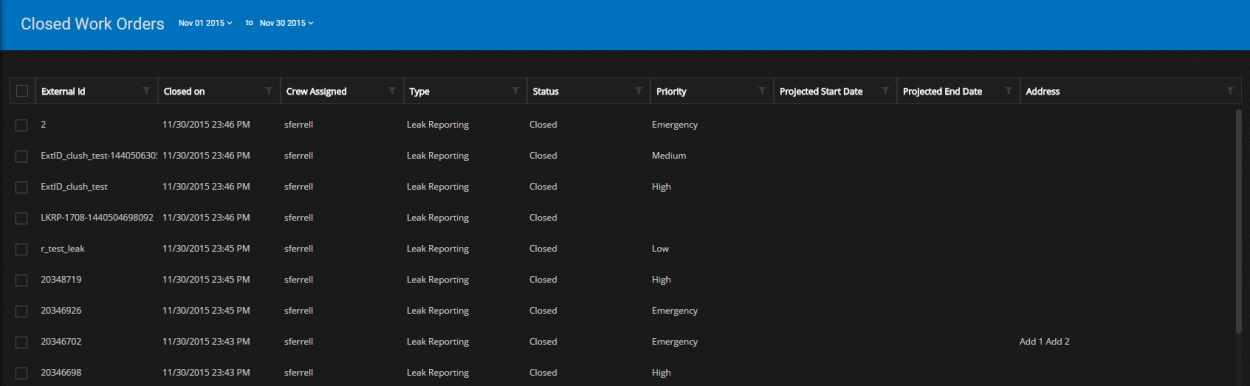Open filter icon on Crew Assigned column
The height and width of the screenshot is (386, 1250).
point(392,91)
